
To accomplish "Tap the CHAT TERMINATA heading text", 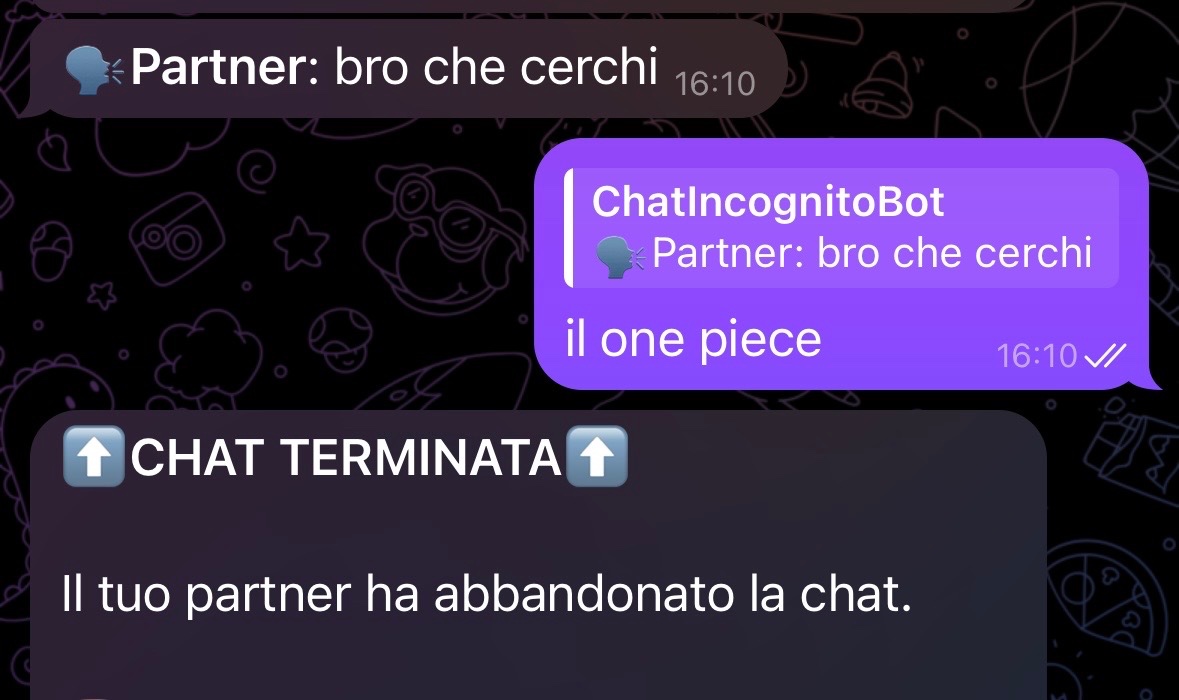I will click(345, 458).
